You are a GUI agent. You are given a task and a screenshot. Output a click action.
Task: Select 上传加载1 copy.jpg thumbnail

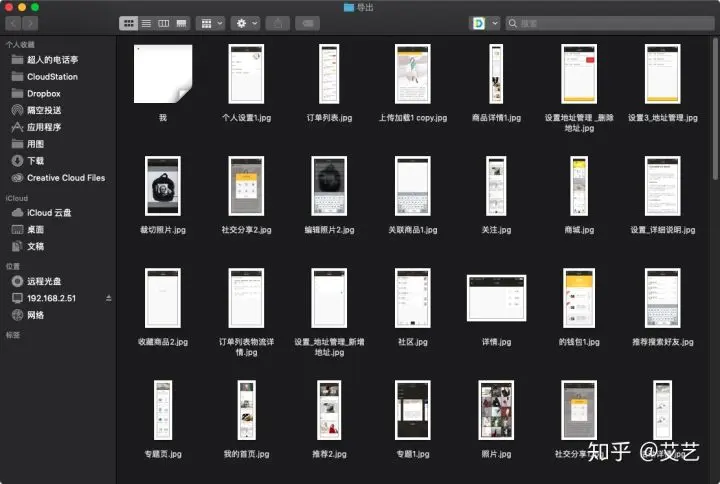[413, 74]
